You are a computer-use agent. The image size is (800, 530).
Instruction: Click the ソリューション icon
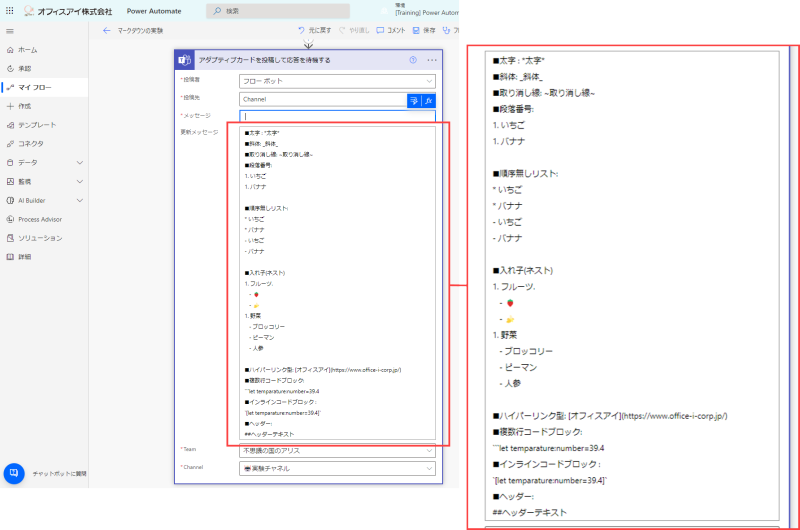pyautogui.click(x=10, y=238)
